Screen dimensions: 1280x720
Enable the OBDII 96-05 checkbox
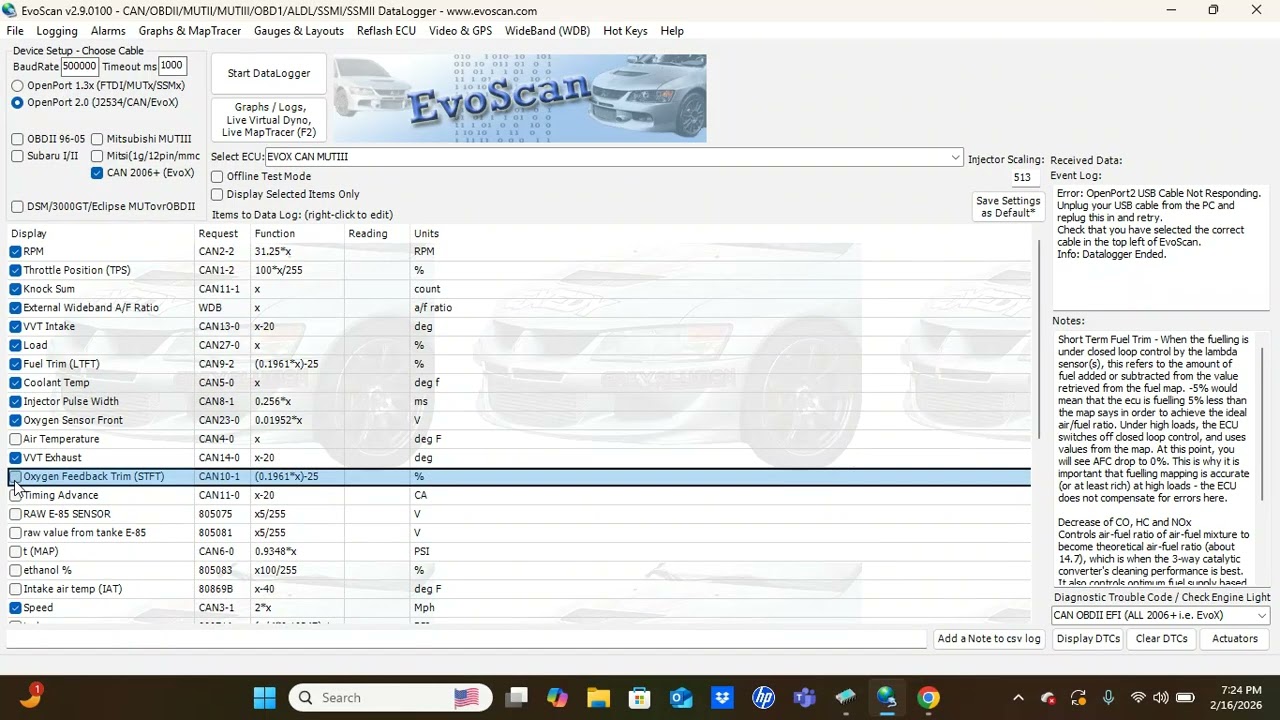(x=17, y=139)
